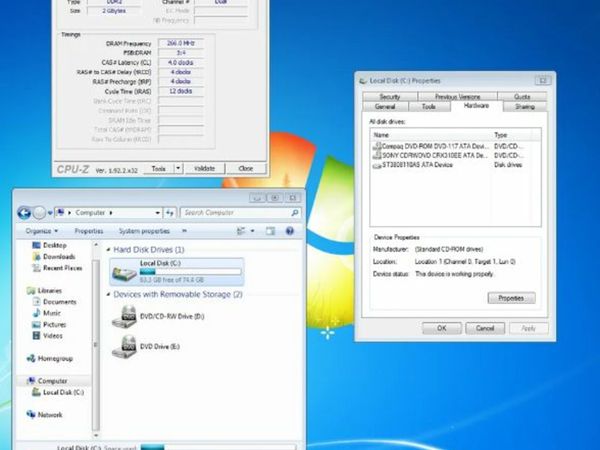Select Desktop in navigation pane

pyautogui.click(x=50, y=245)
